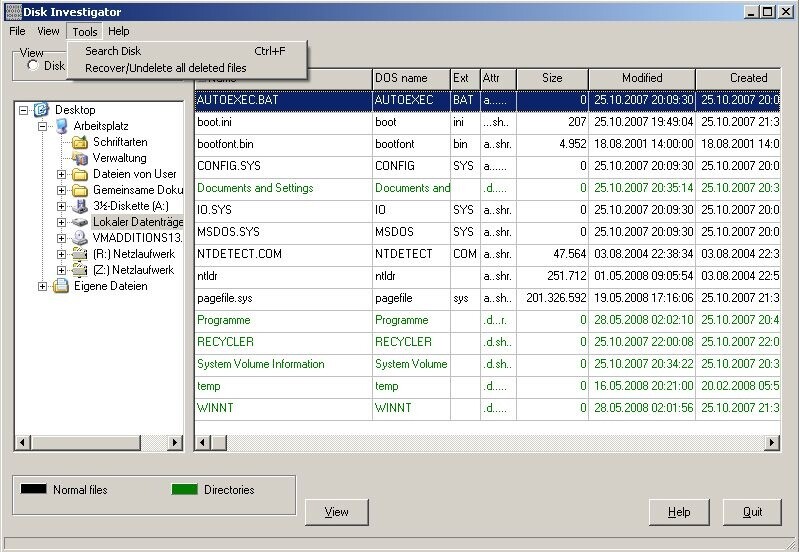Select the AUTOEXEC.BAT file row
Viewport: 799px width, 552px height.
pyautogui.click(x=487, y=100)
